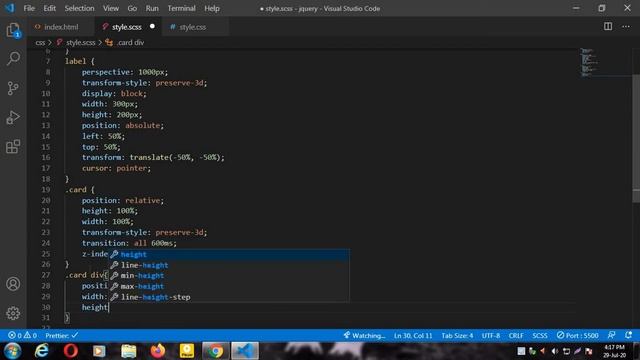Click the errors and warnings count
Viewport: 640px width, 360px height.
pos(22,335)
